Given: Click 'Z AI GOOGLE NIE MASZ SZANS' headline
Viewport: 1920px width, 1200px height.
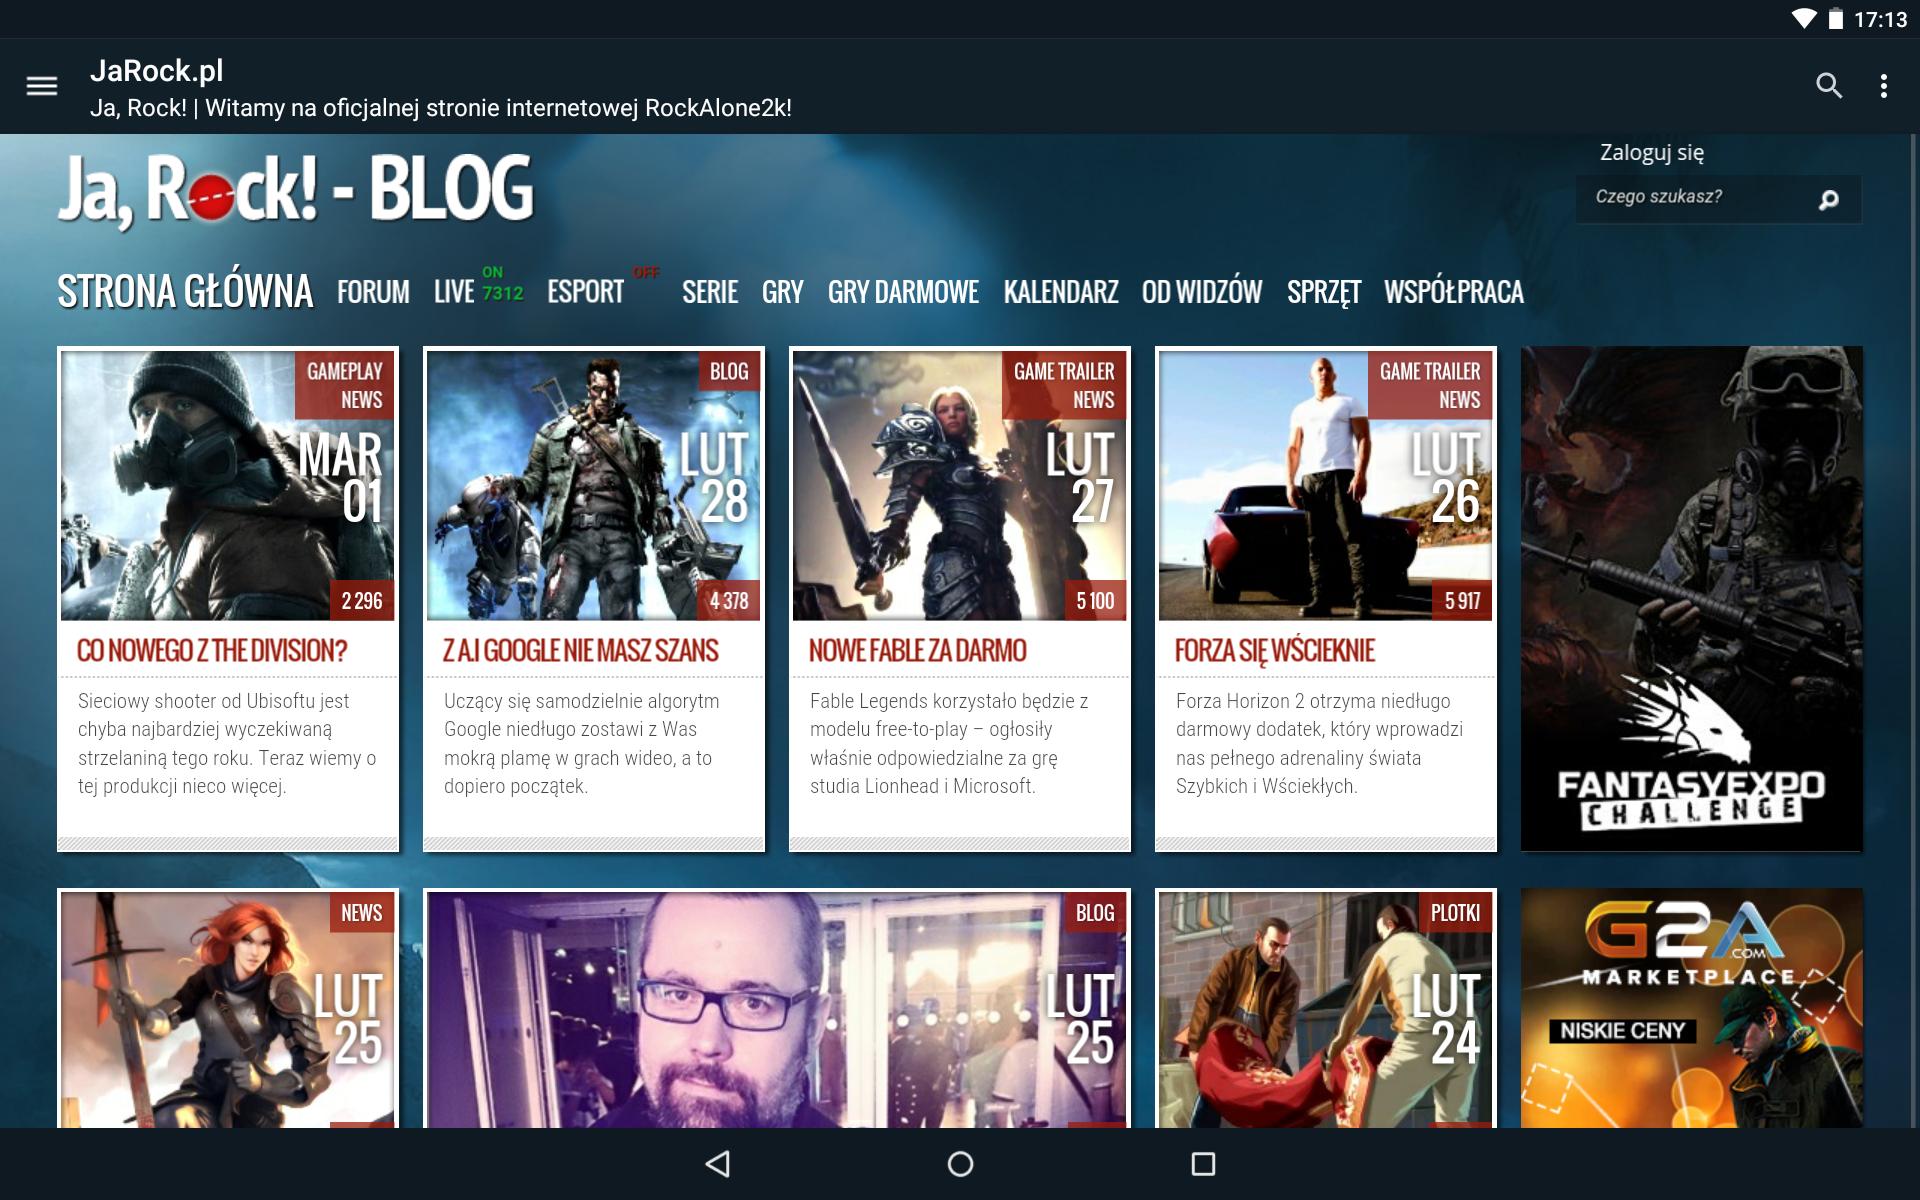Looking at the screenshot, I should (x=581, y=651).
